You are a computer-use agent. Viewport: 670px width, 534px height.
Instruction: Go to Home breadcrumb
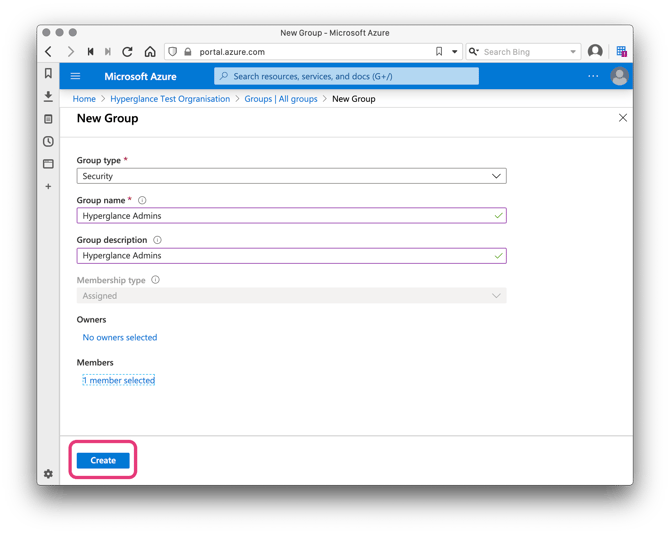click(x=84, y=99)
